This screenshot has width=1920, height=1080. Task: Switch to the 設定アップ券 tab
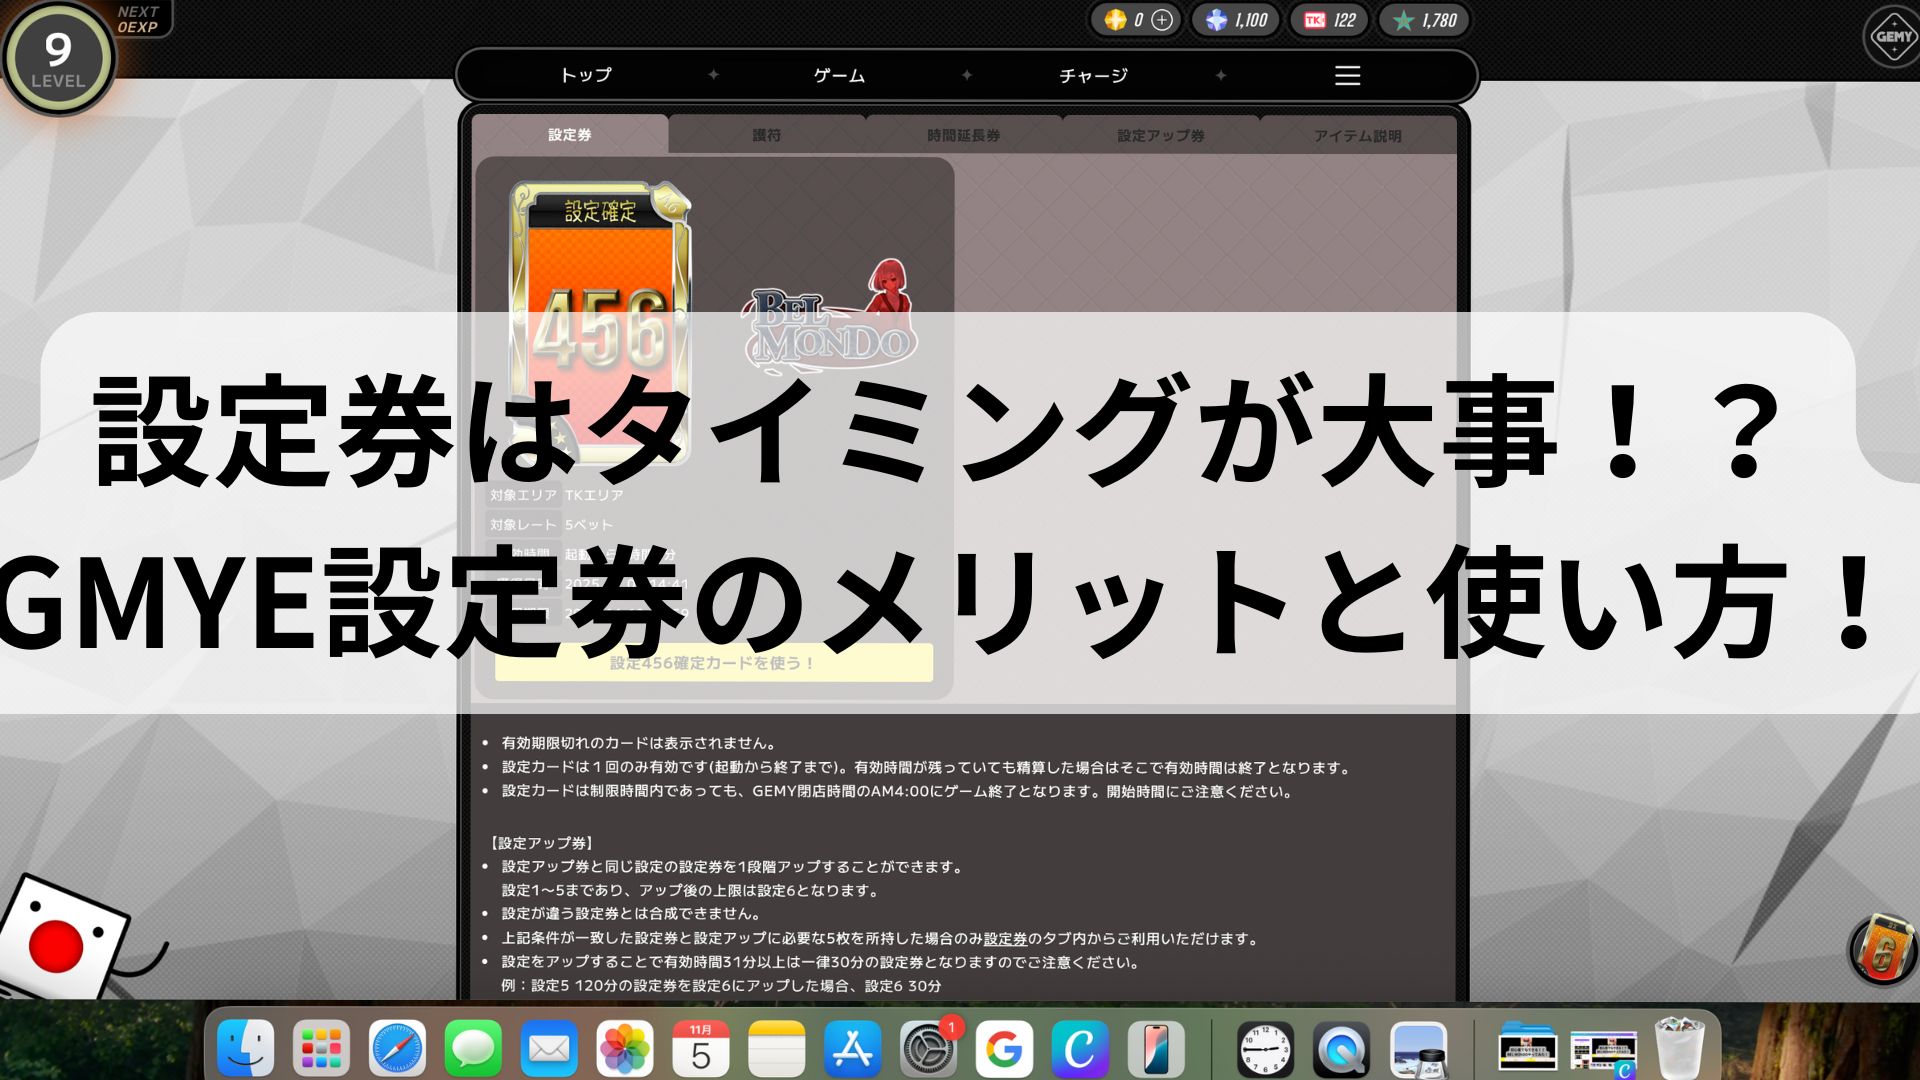(x=1160, y=135)
